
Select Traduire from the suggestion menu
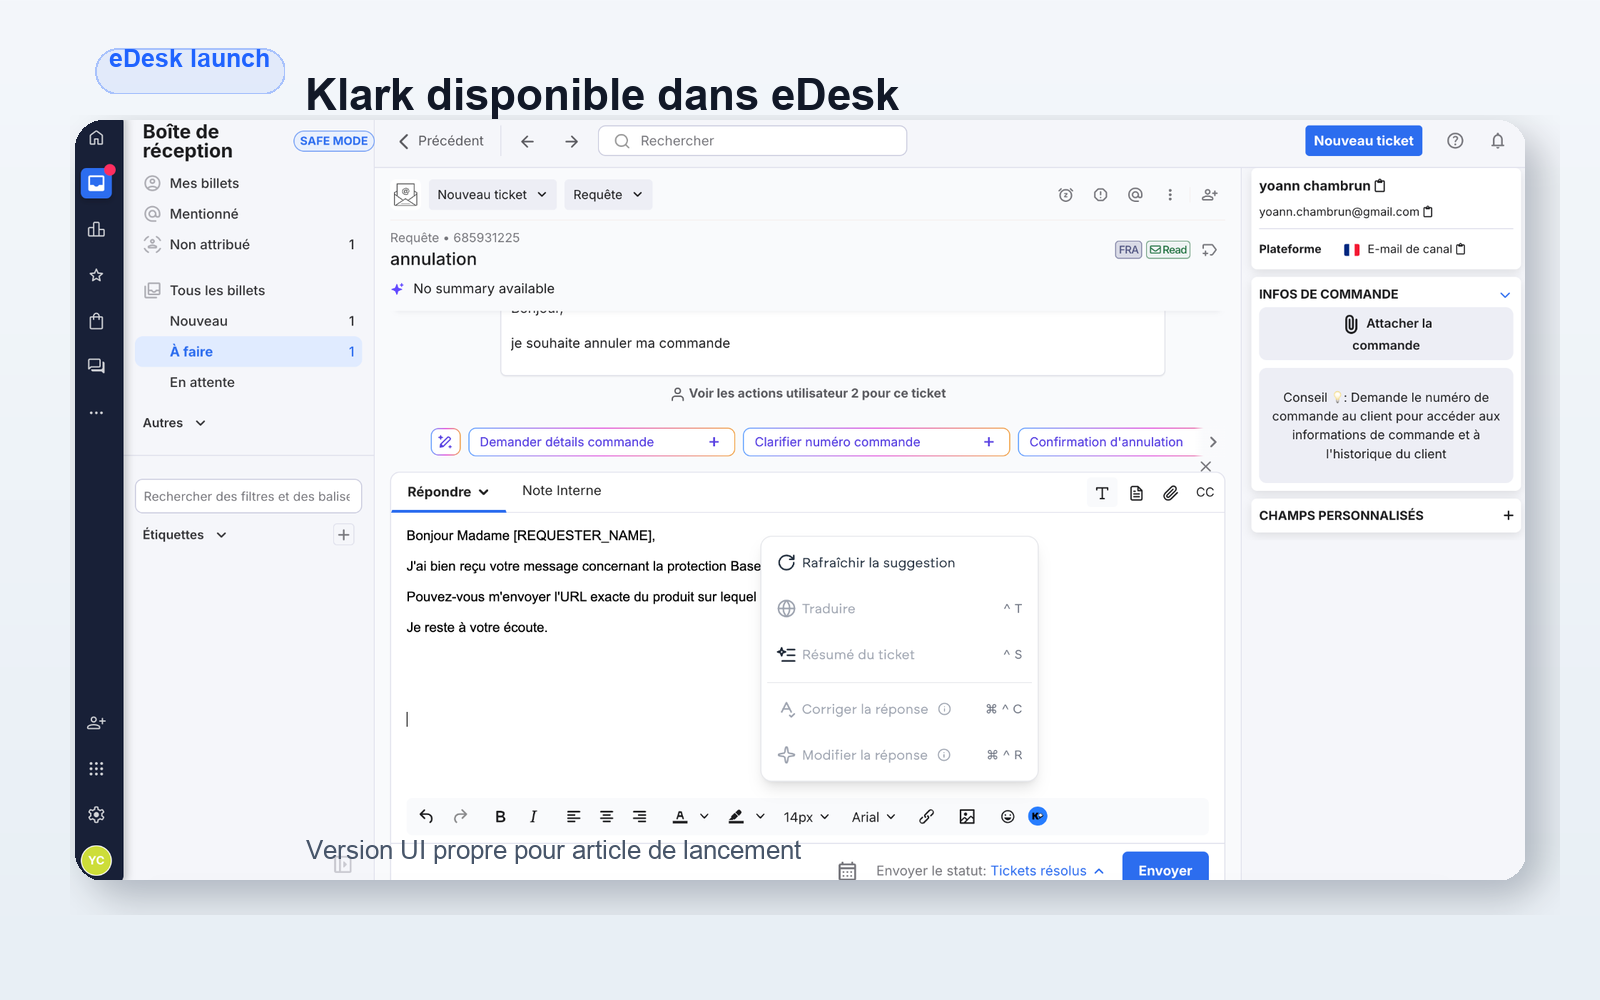tap(828, 608)
